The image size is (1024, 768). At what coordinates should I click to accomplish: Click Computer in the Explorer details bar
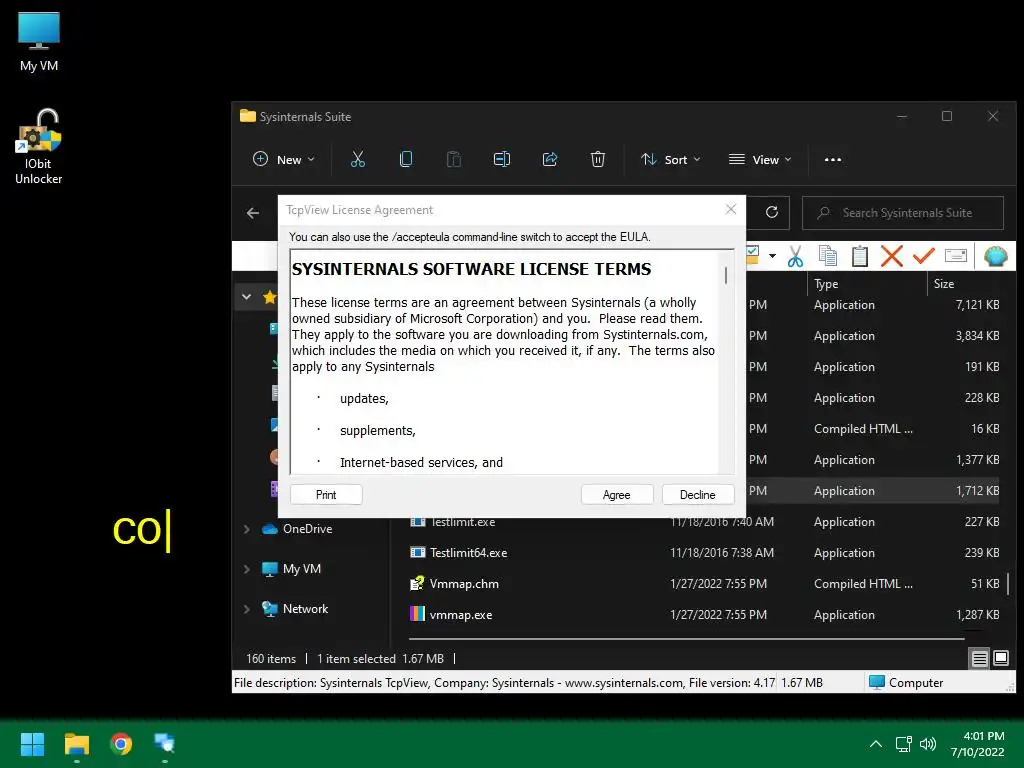tap(906, 682)
